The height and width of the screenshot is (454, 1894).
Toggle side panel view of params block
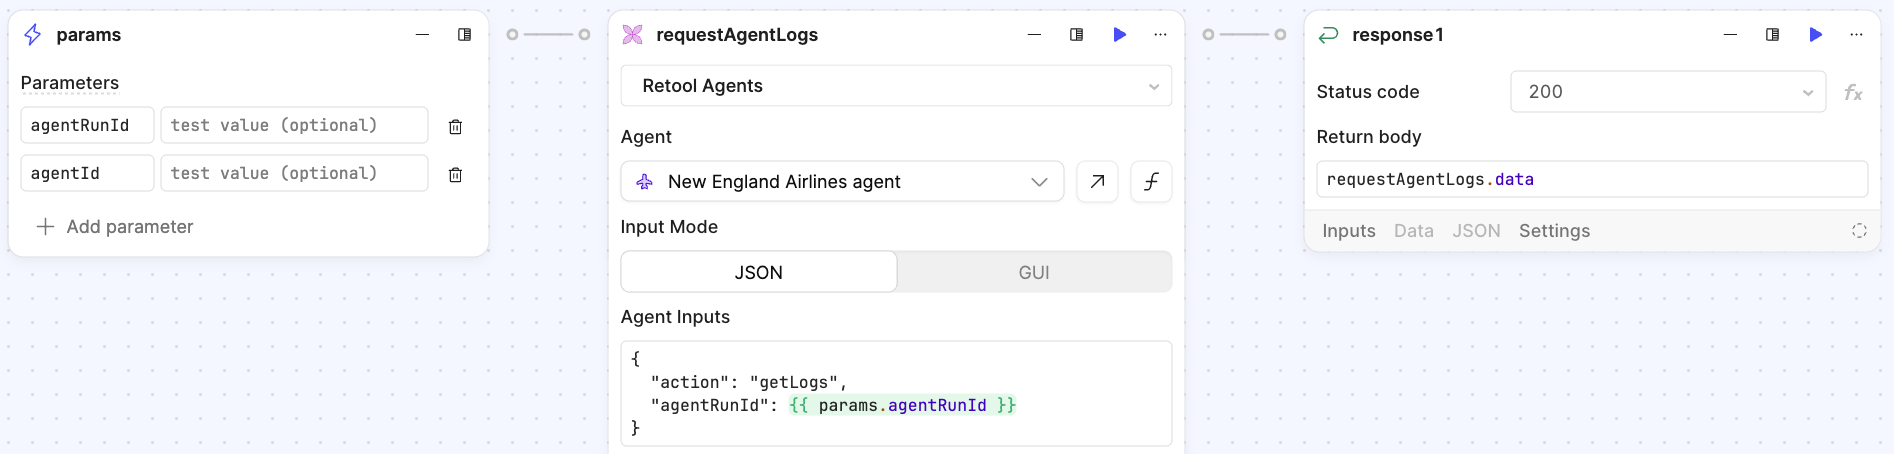464,35
